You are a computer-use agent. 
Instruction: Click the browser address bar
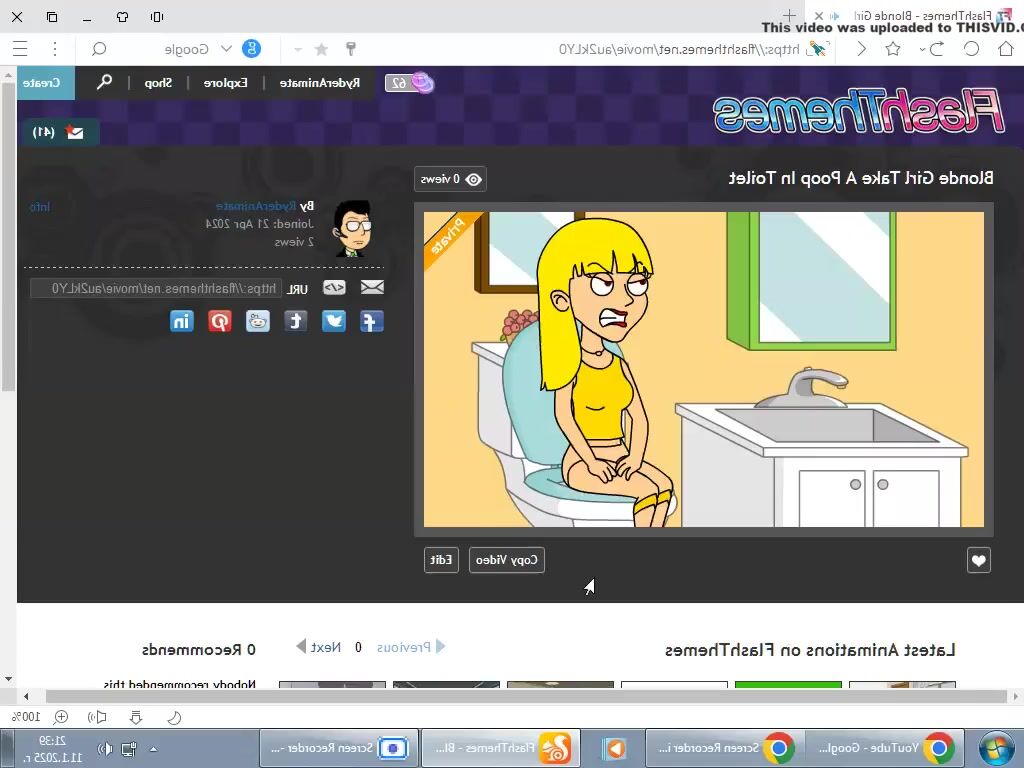click(679, 49)
